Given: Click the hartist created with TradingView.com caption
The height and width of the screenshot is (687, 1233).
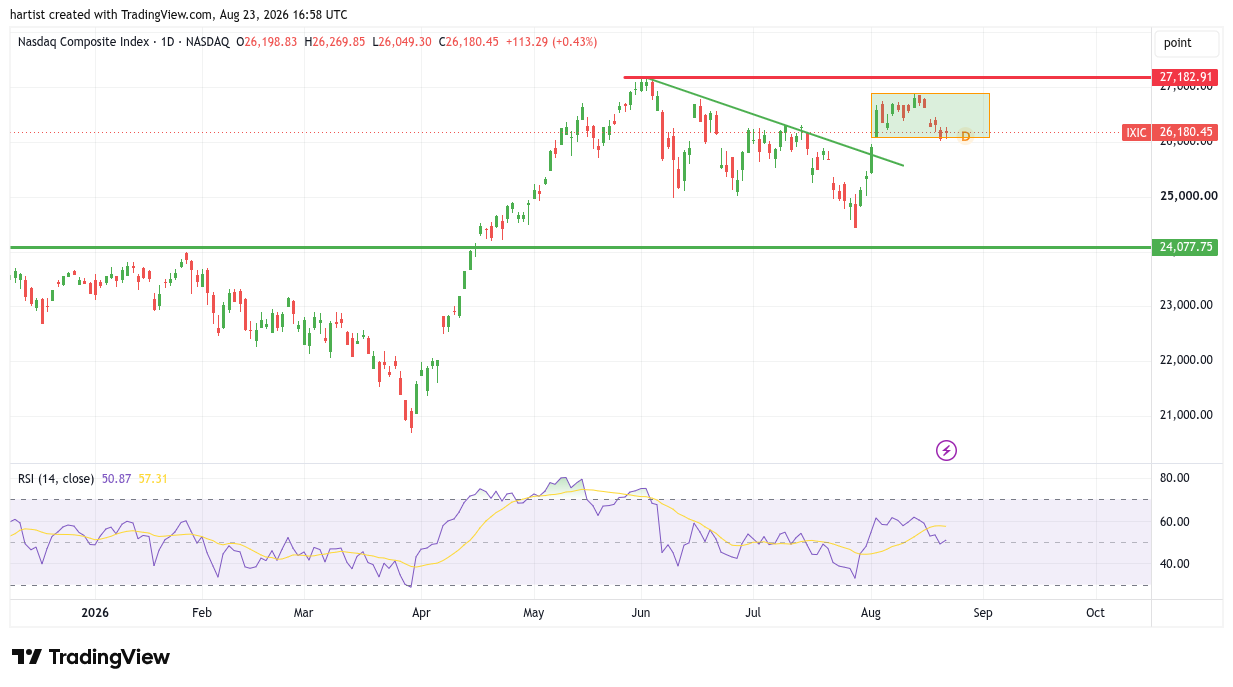Looking at the screenshot, I should tap(179, 15).
